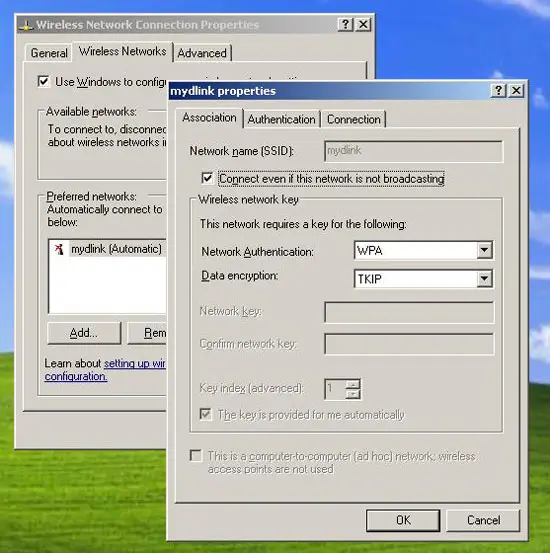This screenshot has width=550, height=553.
Task: Toggle The key is provided automatically checkbox
Action: (205, 414)
